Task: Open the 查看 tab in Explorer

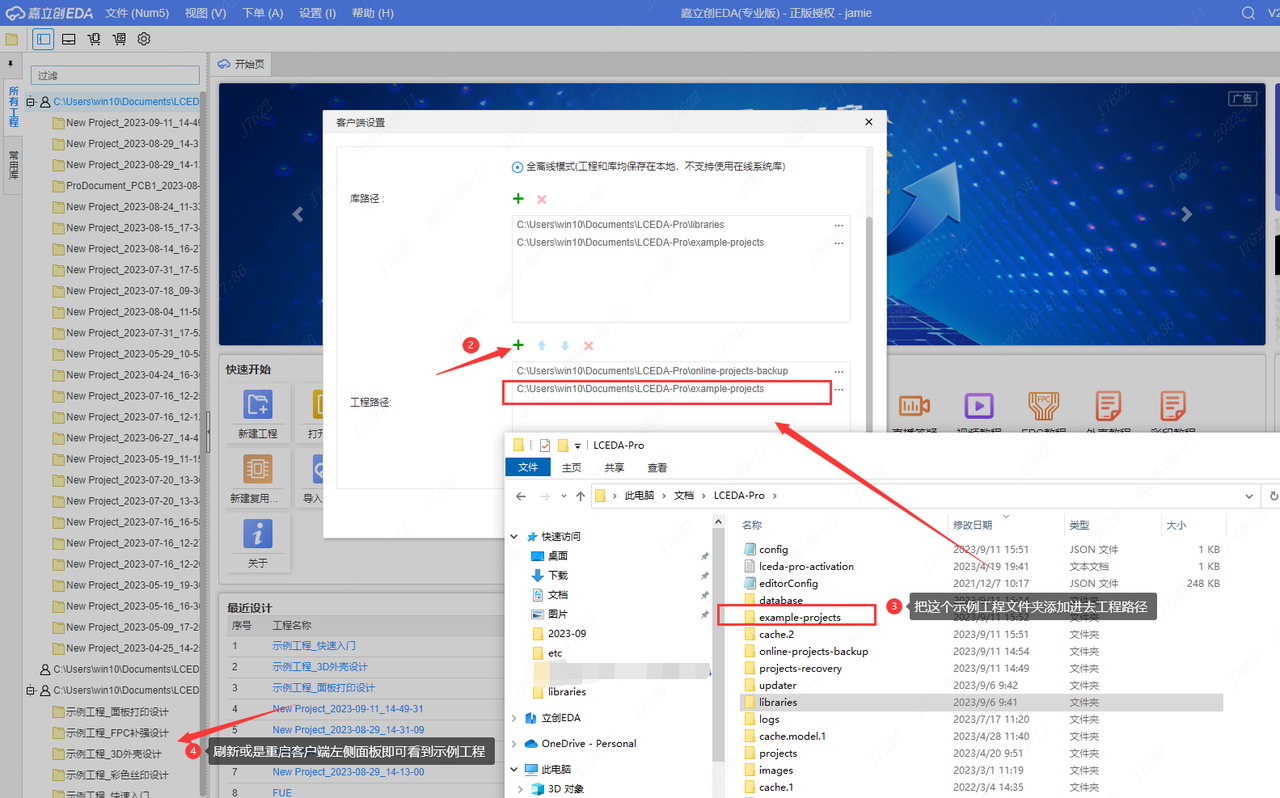Action: pos(657,467)
